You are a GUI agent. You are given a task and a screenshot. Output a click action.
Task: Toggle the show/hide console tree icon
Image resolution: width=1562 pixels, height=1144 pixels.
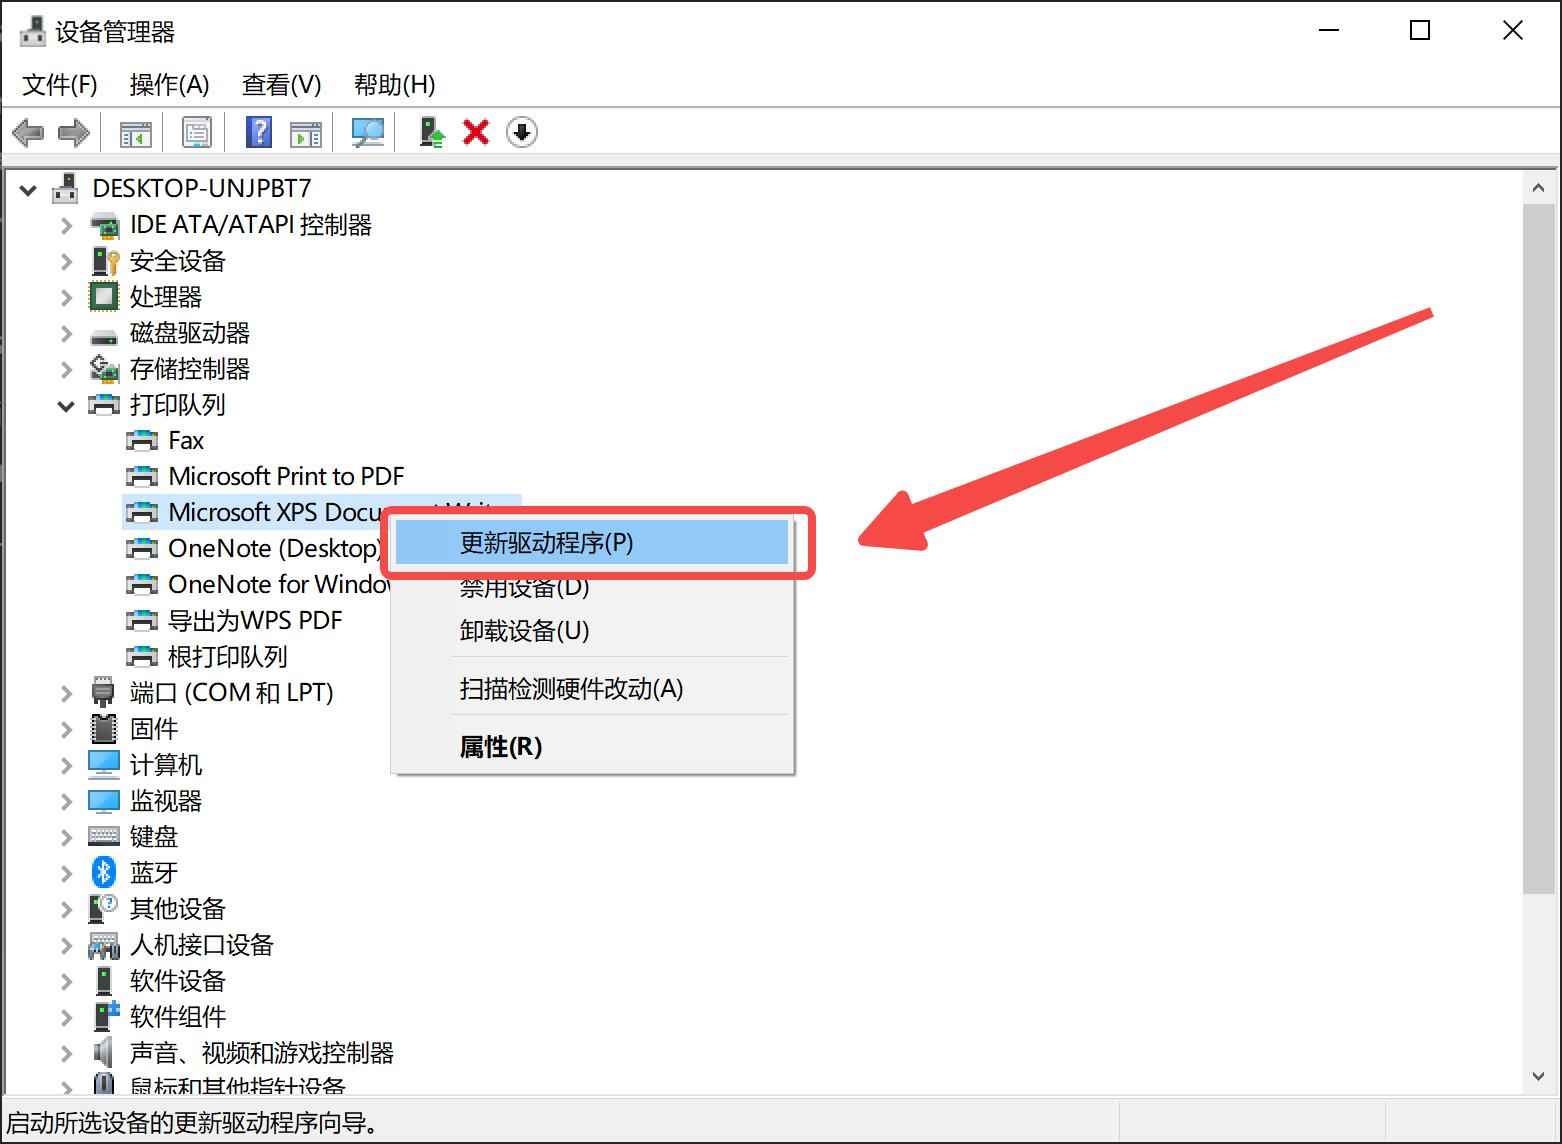tap(134, 132)
